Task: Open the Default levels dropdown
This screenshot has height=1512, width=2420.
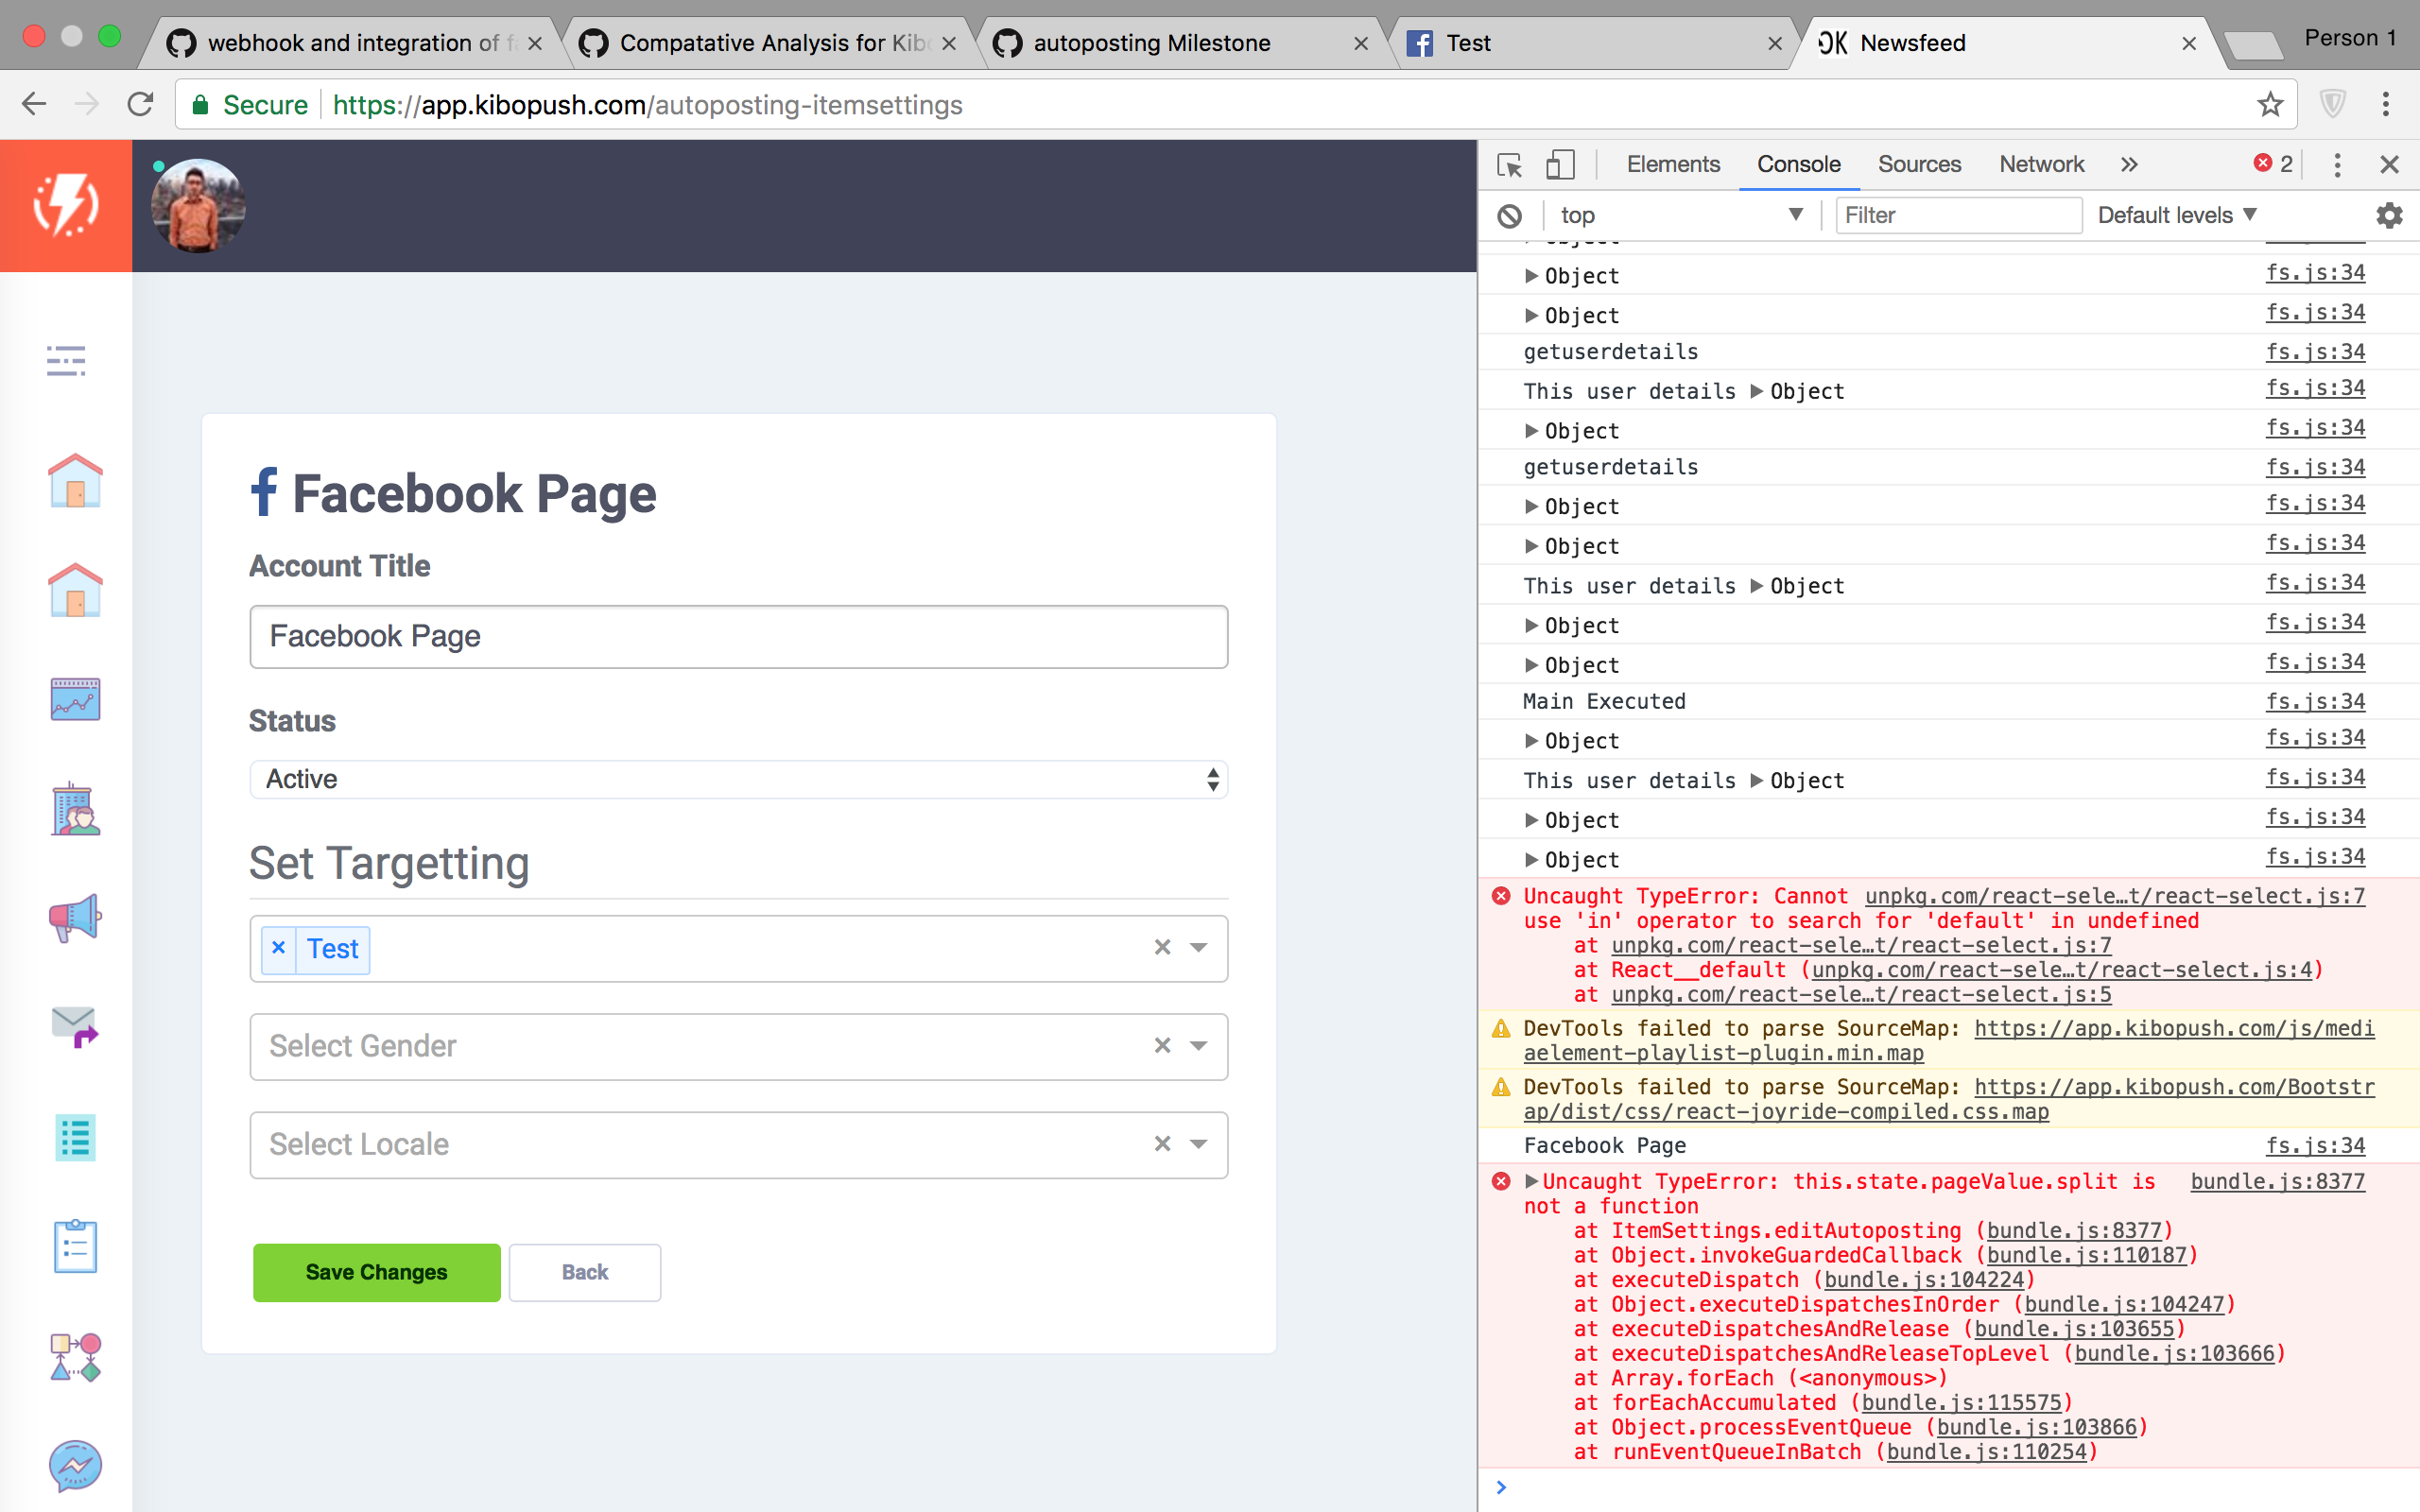Action: pyautogui.click(x=2177, y=215)
